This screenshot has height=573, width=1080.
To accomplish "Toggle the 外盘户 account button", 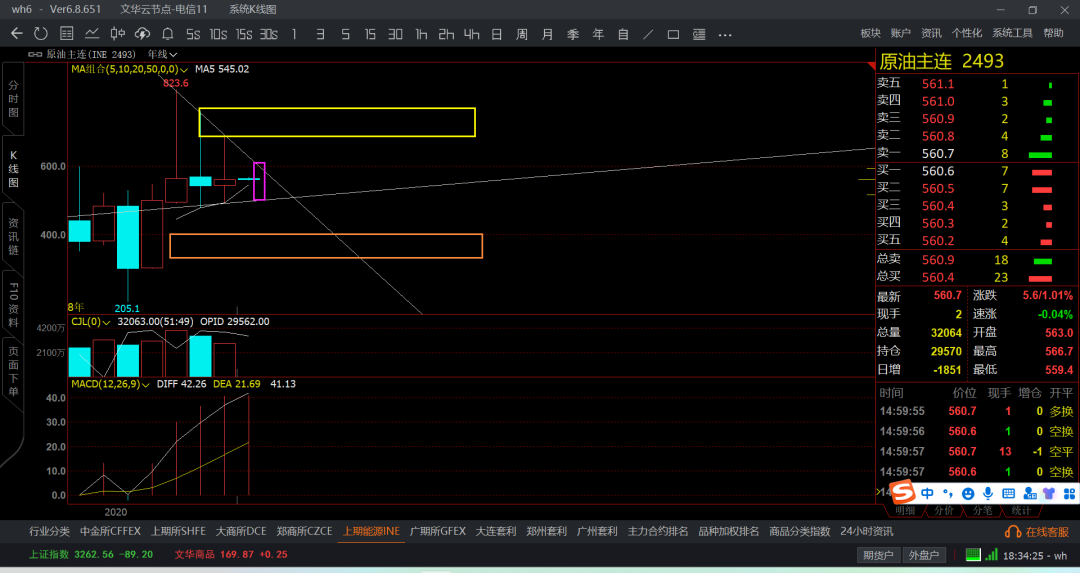I will [924, 555].
